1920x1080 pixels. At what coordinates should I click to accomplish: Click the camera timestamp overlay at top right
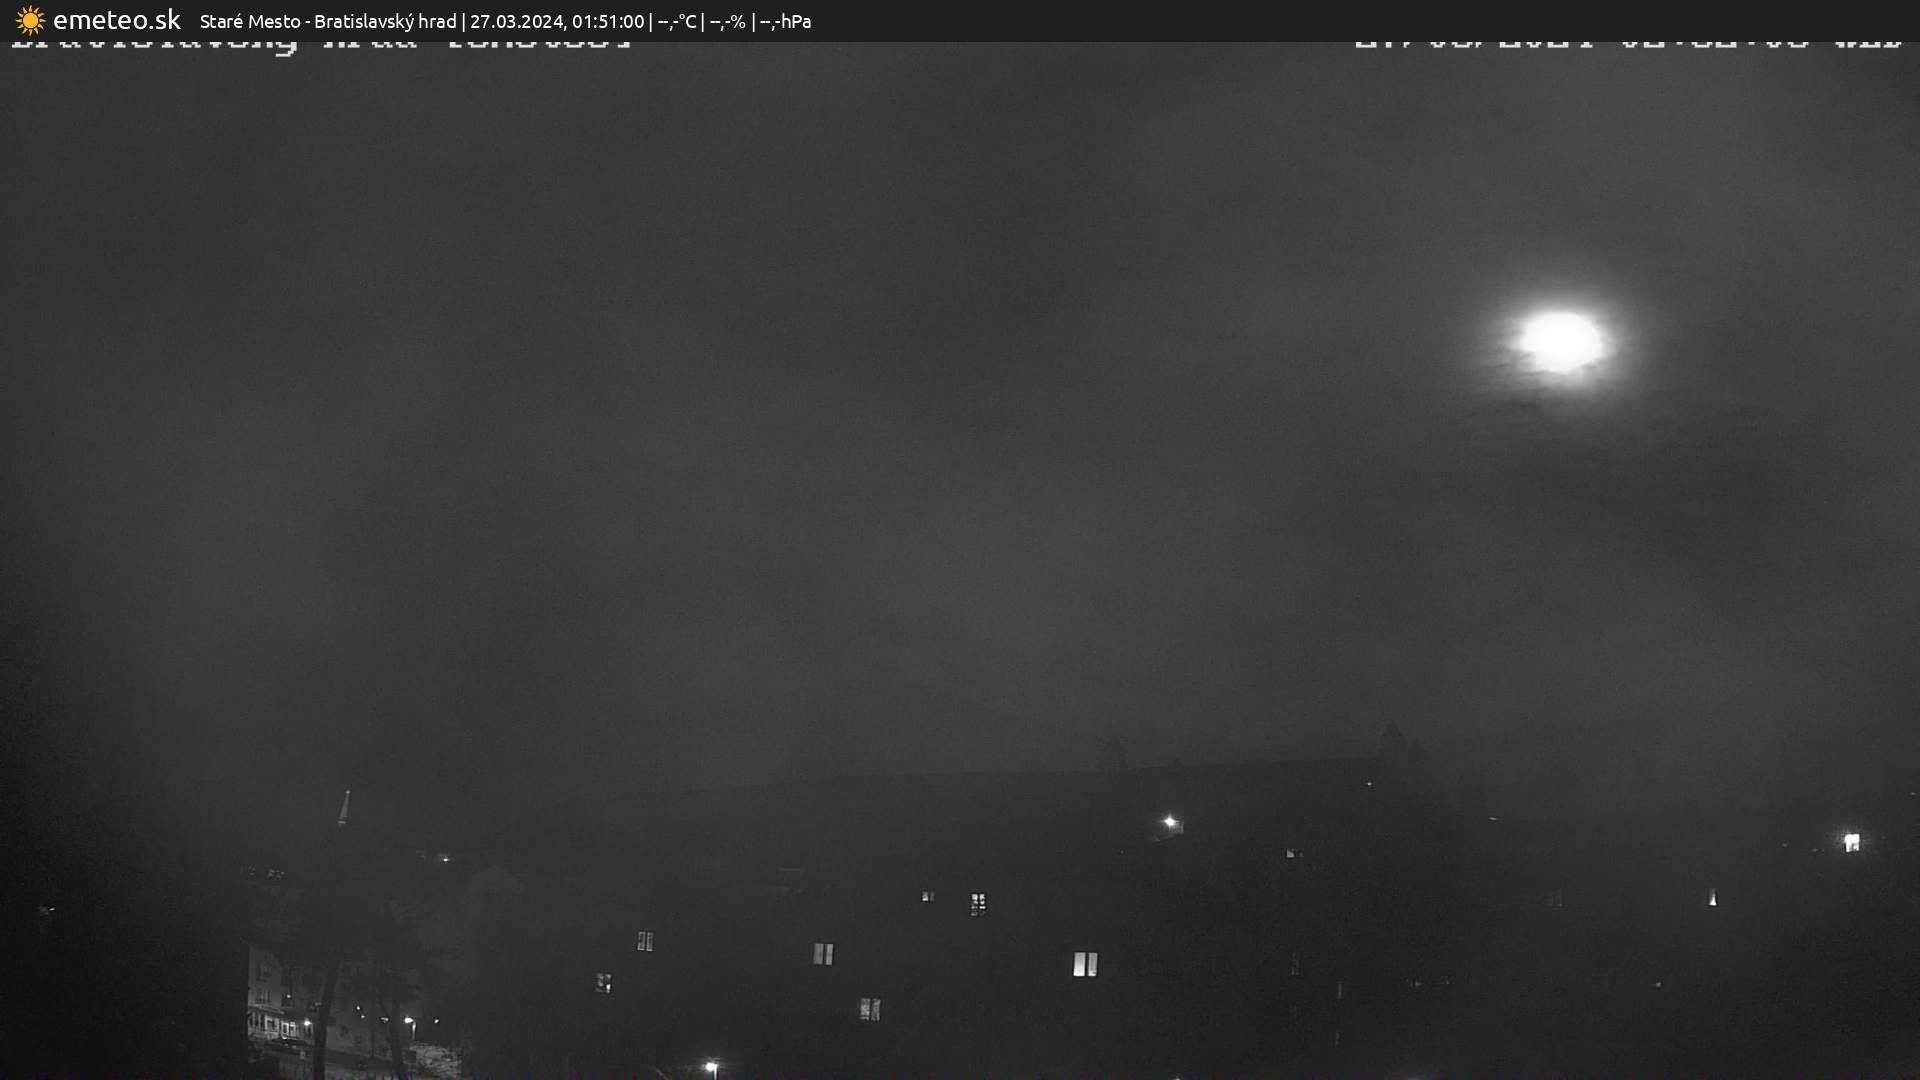tap(1628, 44)
